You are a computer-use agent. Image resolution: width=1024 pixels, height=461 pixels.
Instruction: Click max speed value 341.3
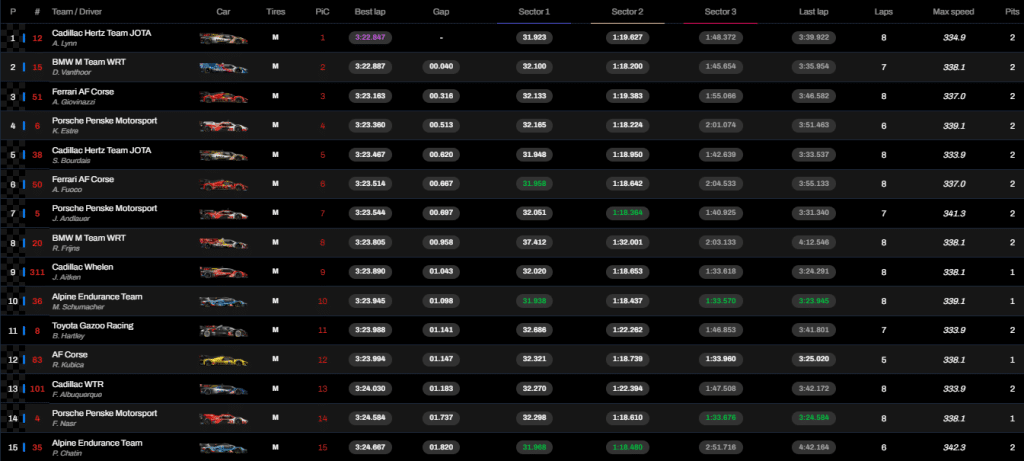954,214
